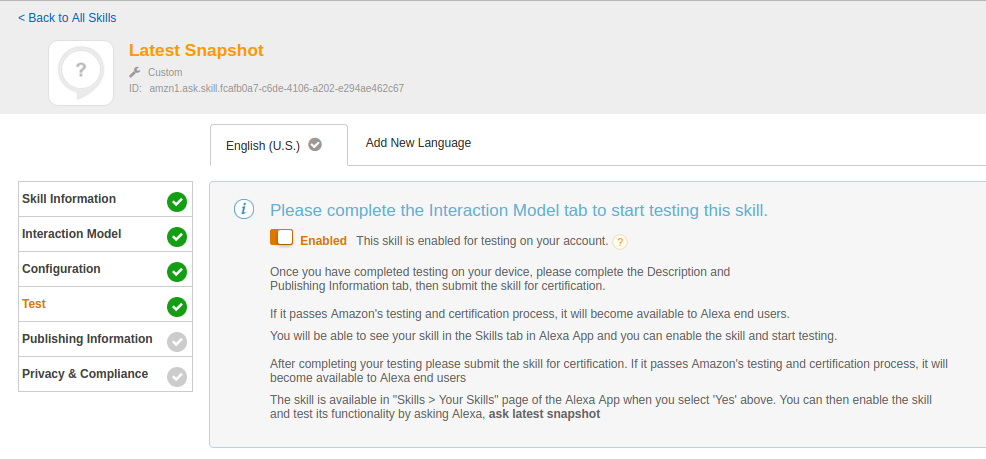Click the skill placeholder question-mark icon
This screenshot has height=459, width=986.
(81, 73)
